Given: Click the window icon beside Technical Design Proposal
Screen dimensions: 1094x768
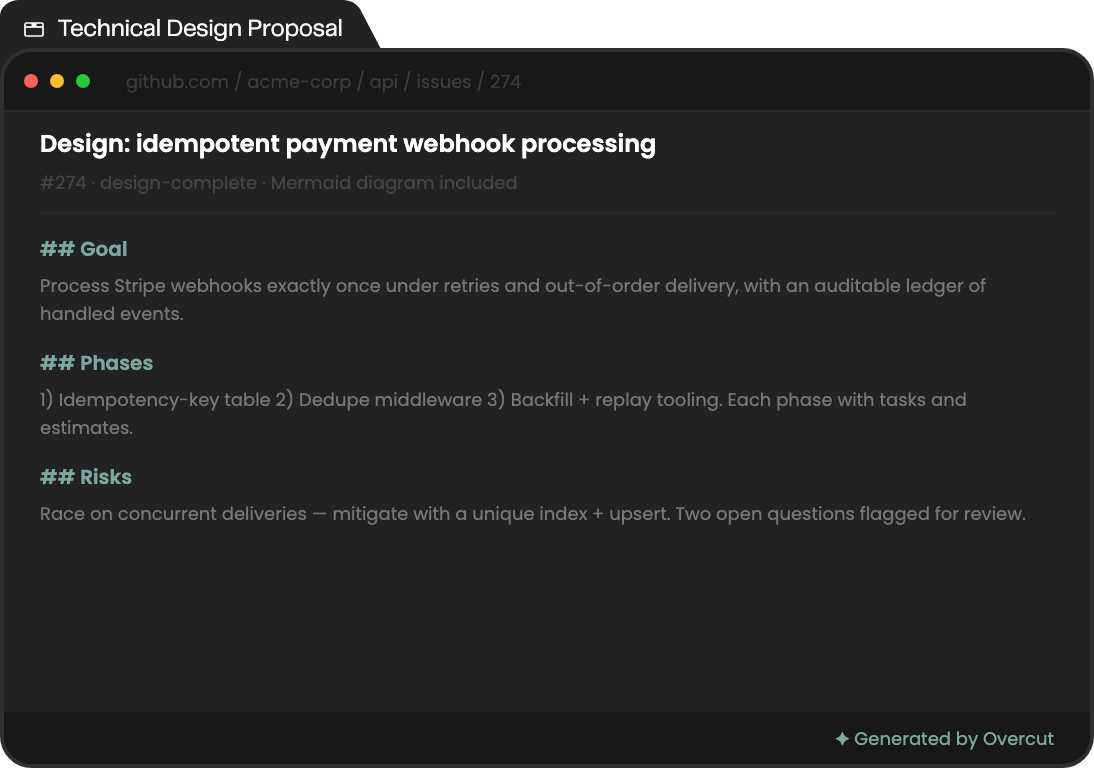Looking at the screenshot, I should click(33, 29).
